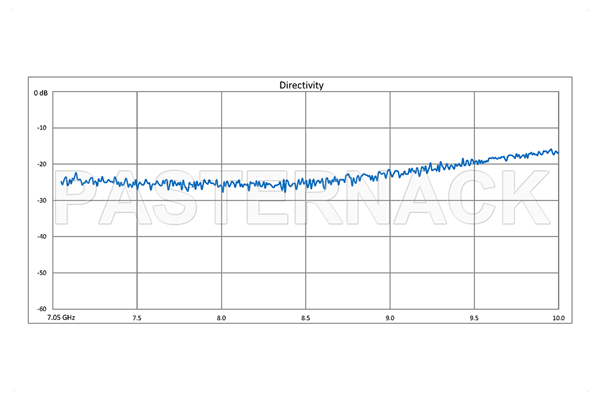Click the 9.0 x-axis frequency label
Viewport: 600px width, 400px height.
pyautogui.click(x=390, y=318)
